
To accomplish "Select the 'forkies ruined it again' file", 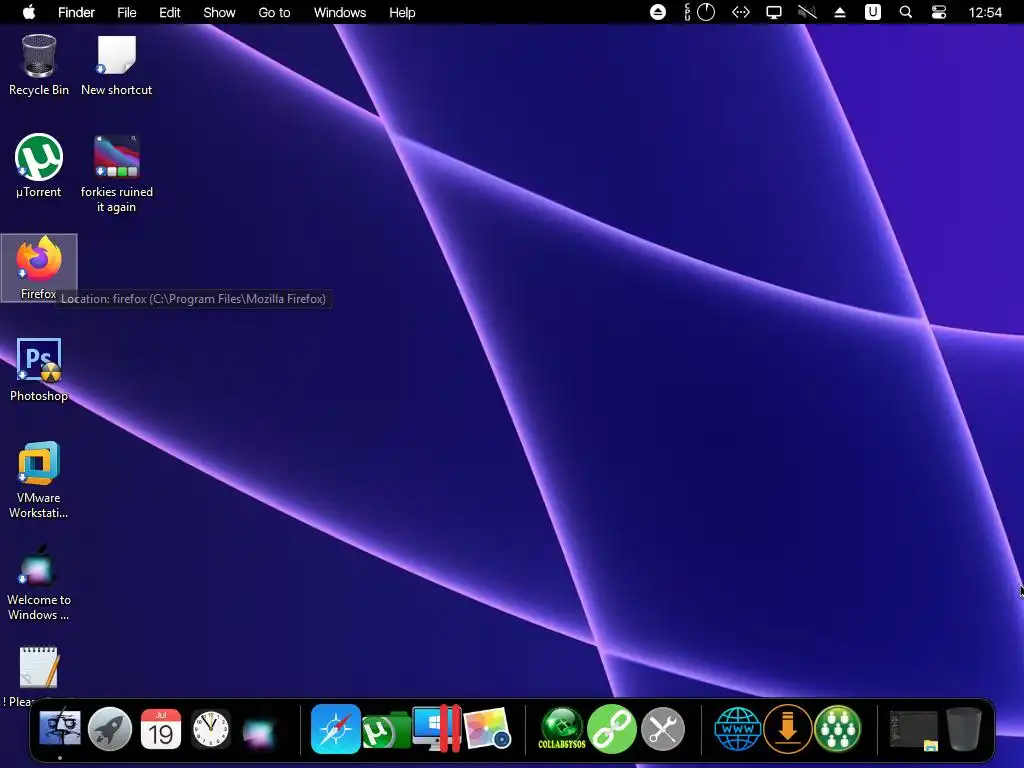I will pos(116,173).
